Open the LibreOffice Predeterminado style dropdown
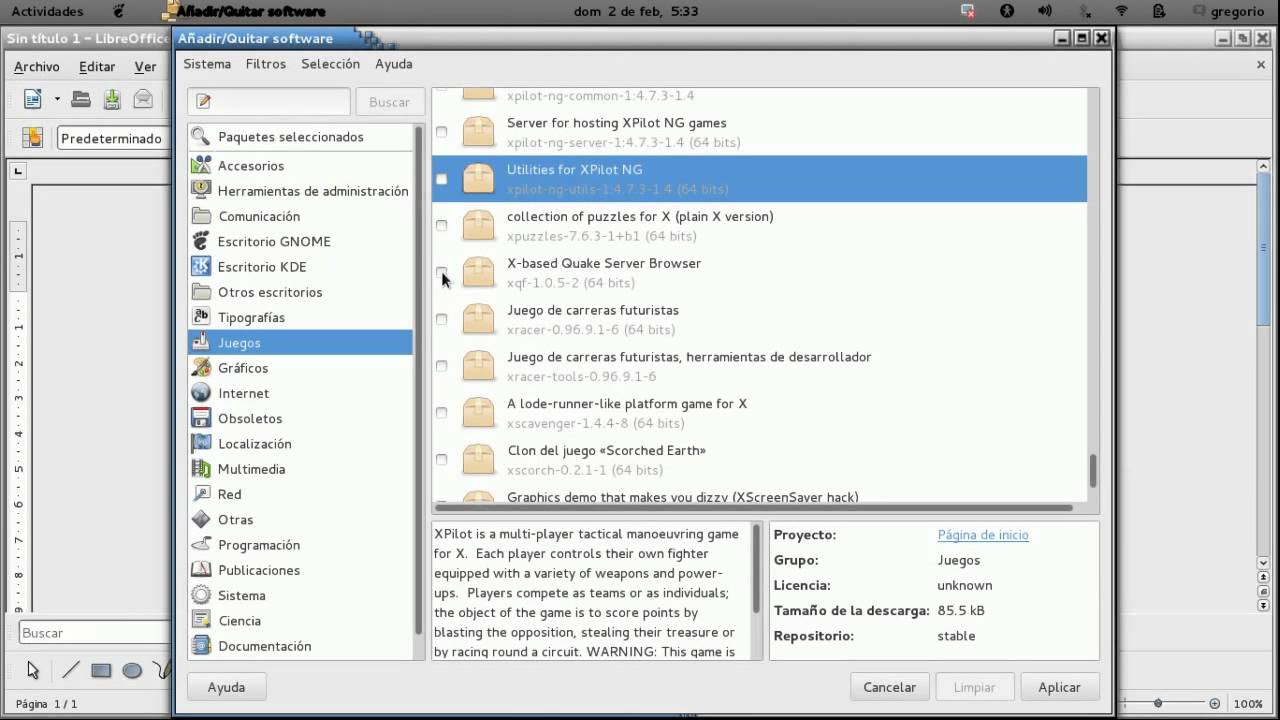This screenshot has width=1280, height=720. 113,138
